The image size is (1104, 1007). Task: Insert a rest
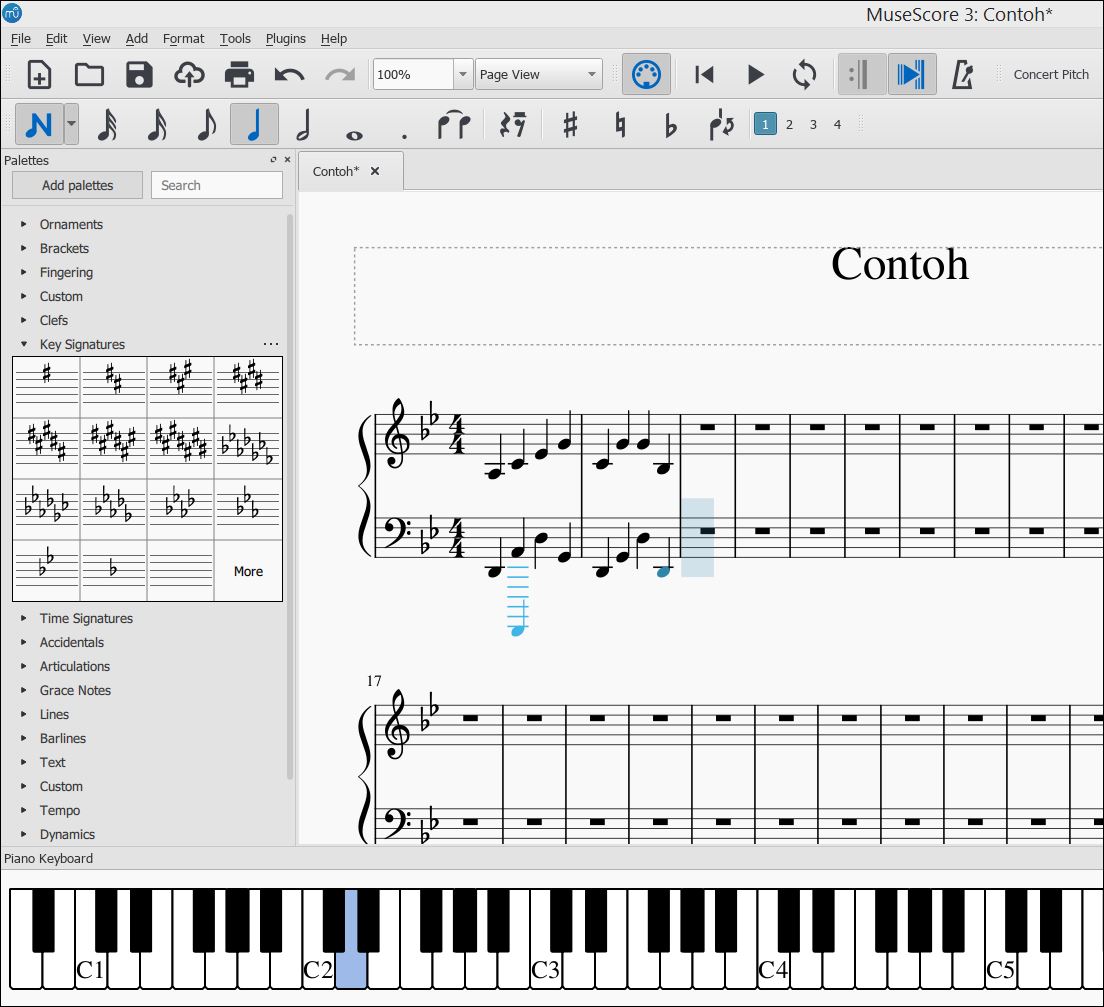[x=512, y=123]
